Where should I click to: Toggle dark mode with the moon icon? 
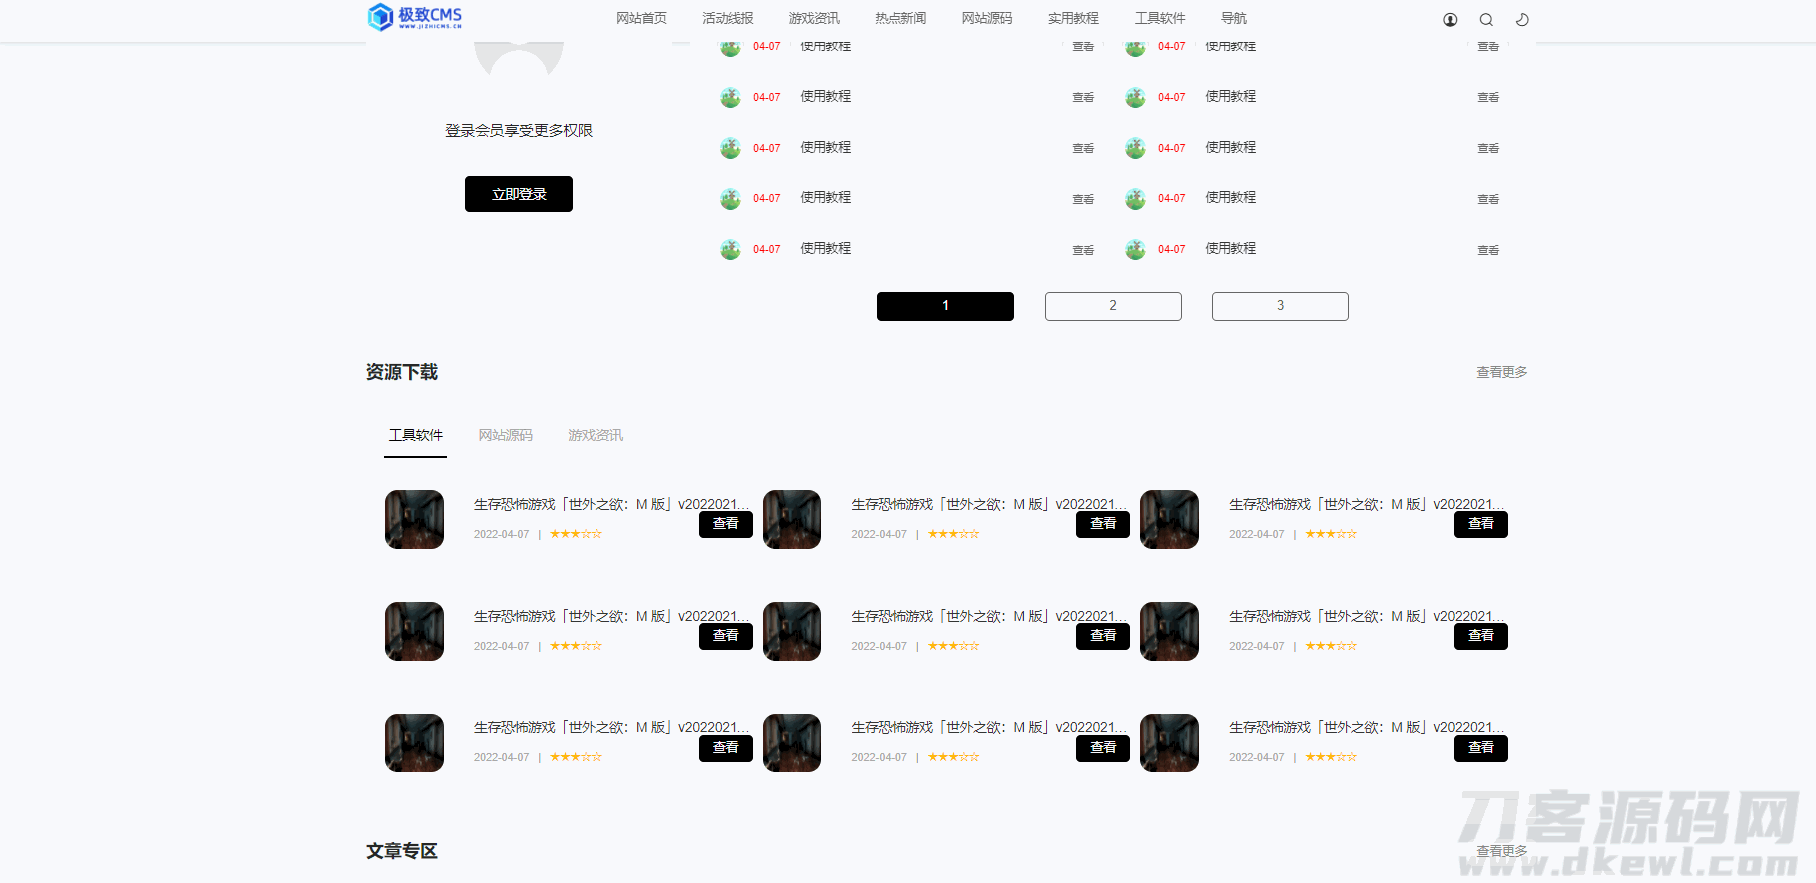click(x=1522, y=20)
